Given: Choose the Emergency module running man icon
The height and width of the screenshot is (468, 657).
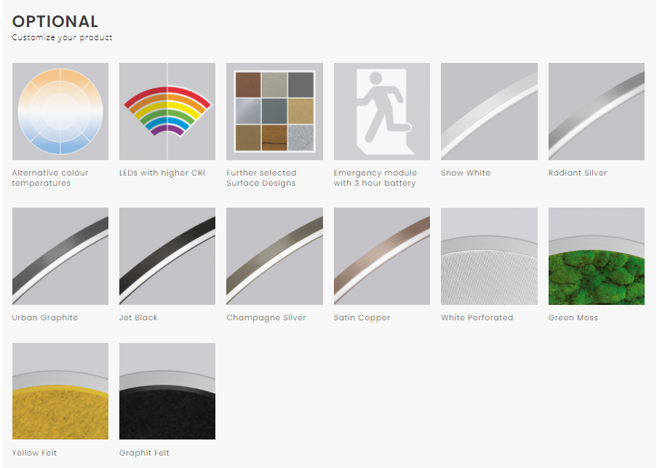Looking at the screenshot, I should click(382, 111).
